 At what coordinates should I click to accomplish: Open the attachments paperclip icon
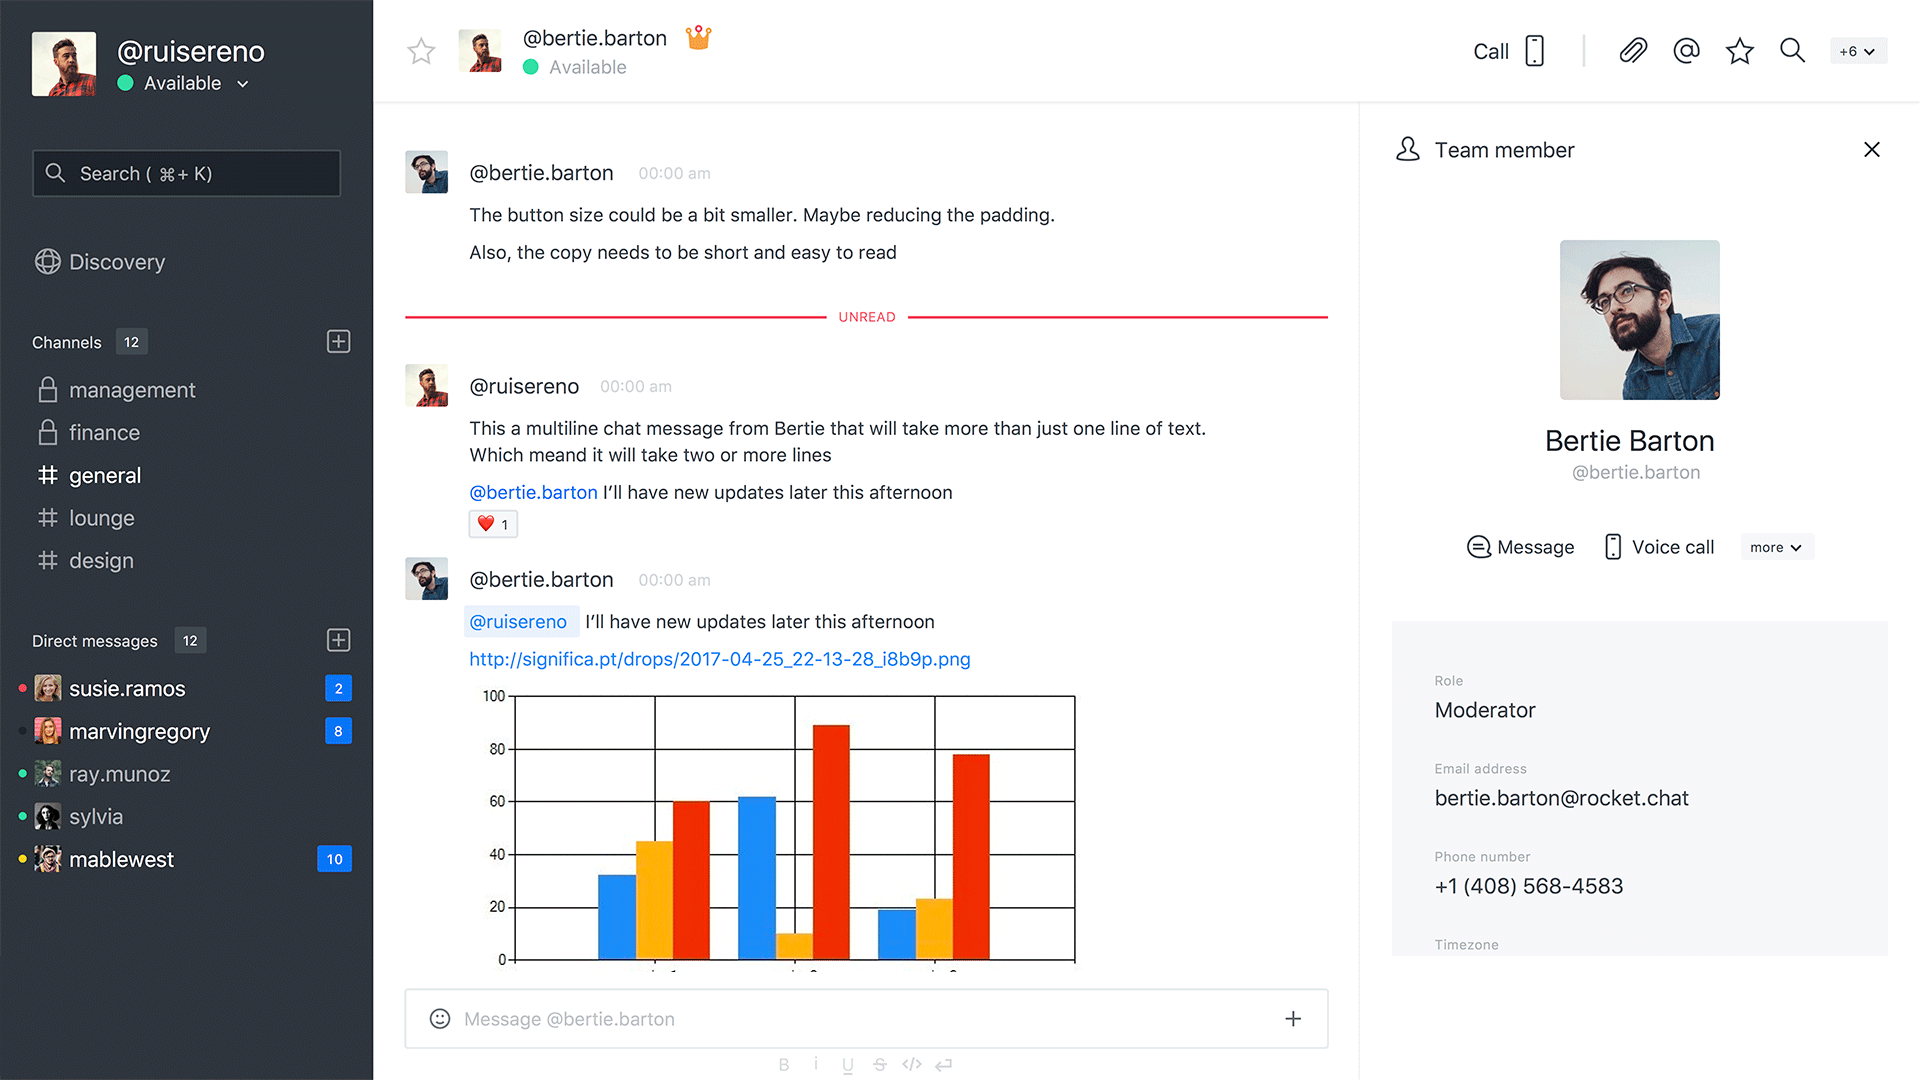click(1633, 51)
